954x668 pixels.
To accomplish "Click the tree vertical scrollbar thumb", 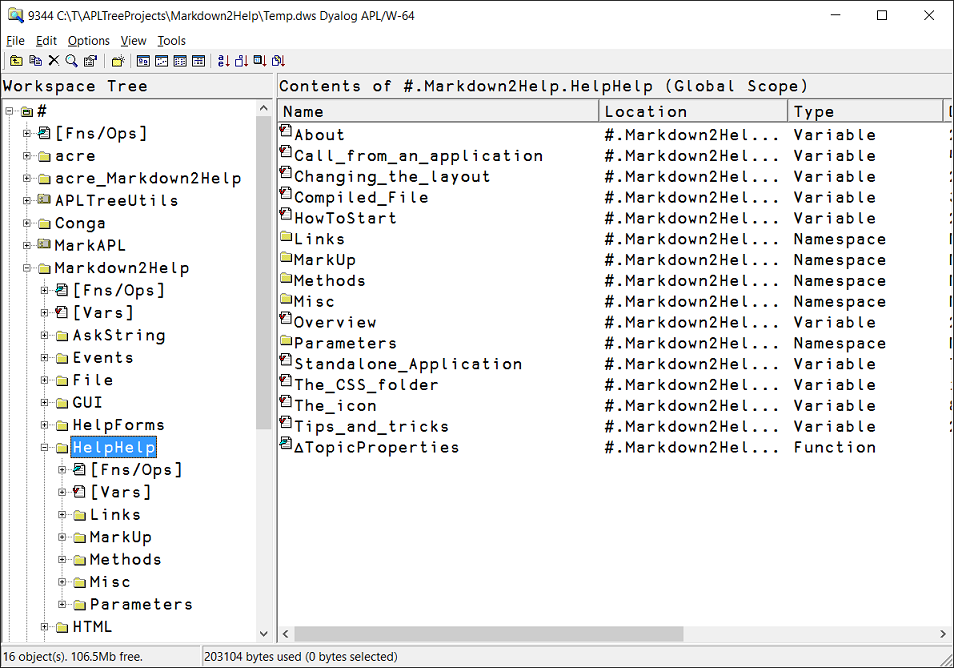I will 263,272.
